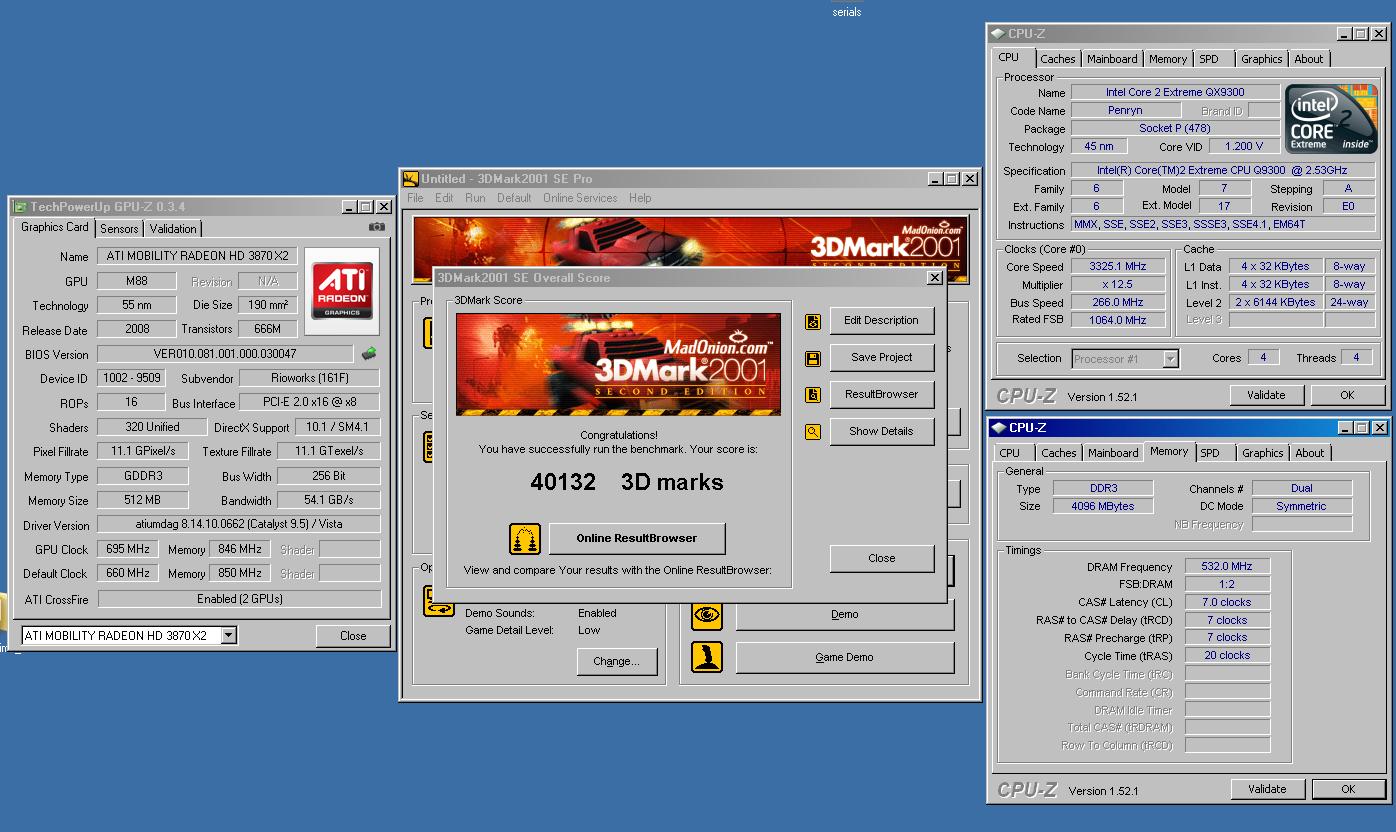The width and height of the screenshot is (1396, 832).
Task: Open the Graphics tab in the CPU-Z memory timings window
Action: [1262, 453]
